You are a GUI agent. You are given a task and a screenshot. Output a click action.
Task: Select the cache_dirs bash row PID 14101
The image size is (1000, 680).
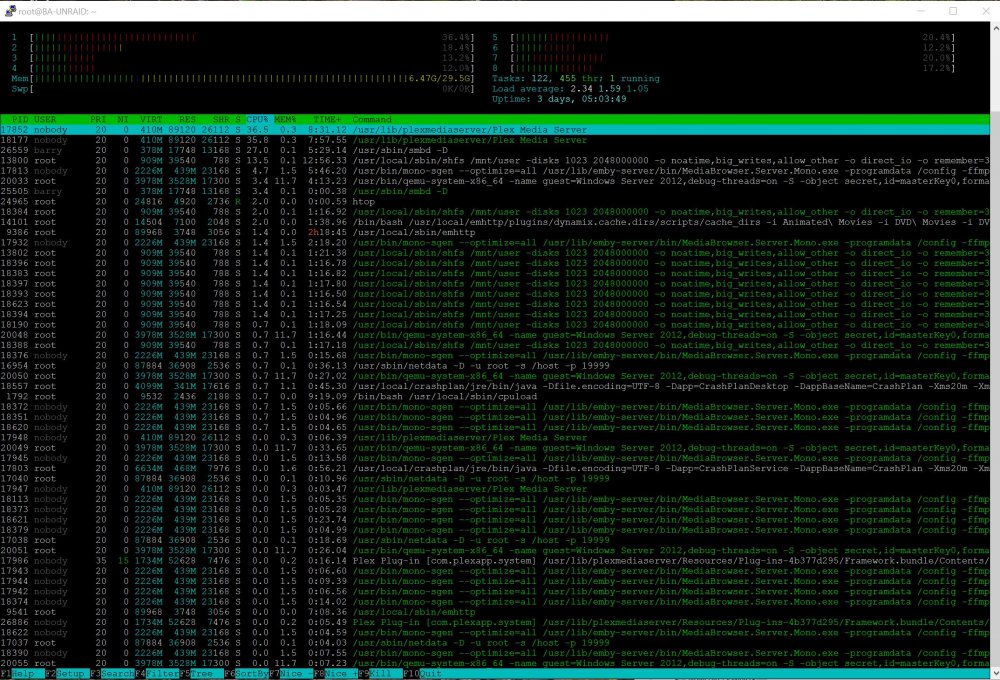tap(495, 222)
